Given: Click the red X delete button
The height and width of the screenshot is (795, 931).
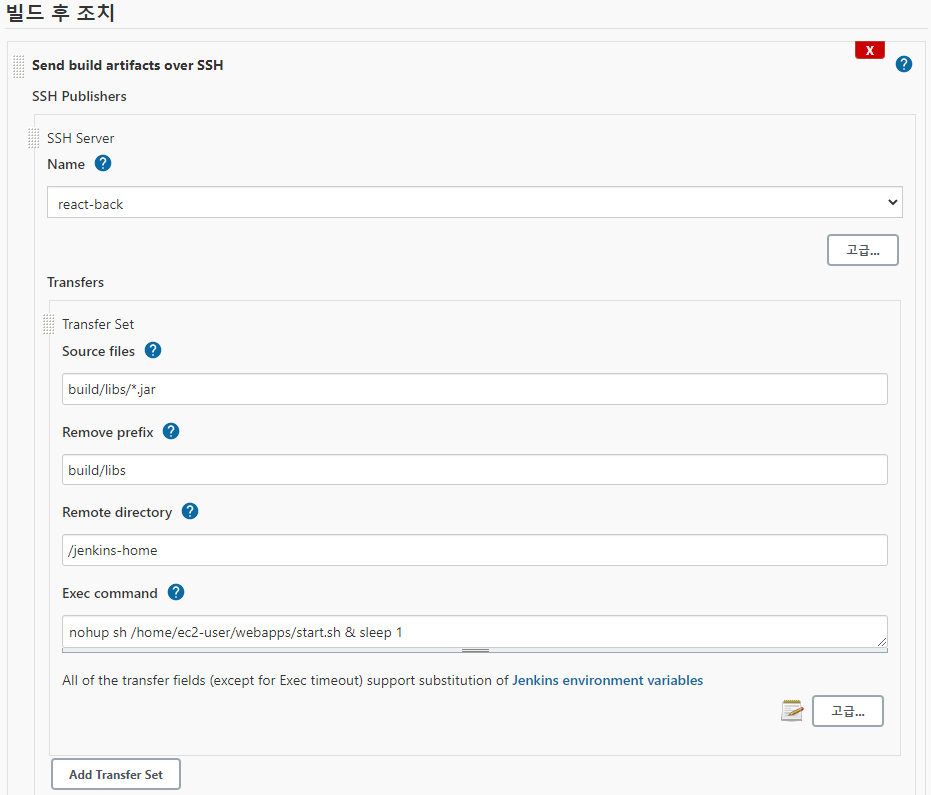Looking at the screenshot, I should tap(870, 50).
